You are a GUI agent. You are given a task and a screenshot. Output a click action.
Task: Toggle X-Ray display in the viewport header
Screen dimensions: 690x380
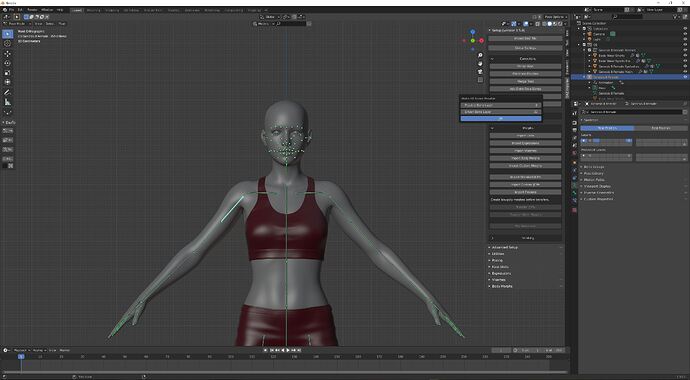click(x=537, y=24)
